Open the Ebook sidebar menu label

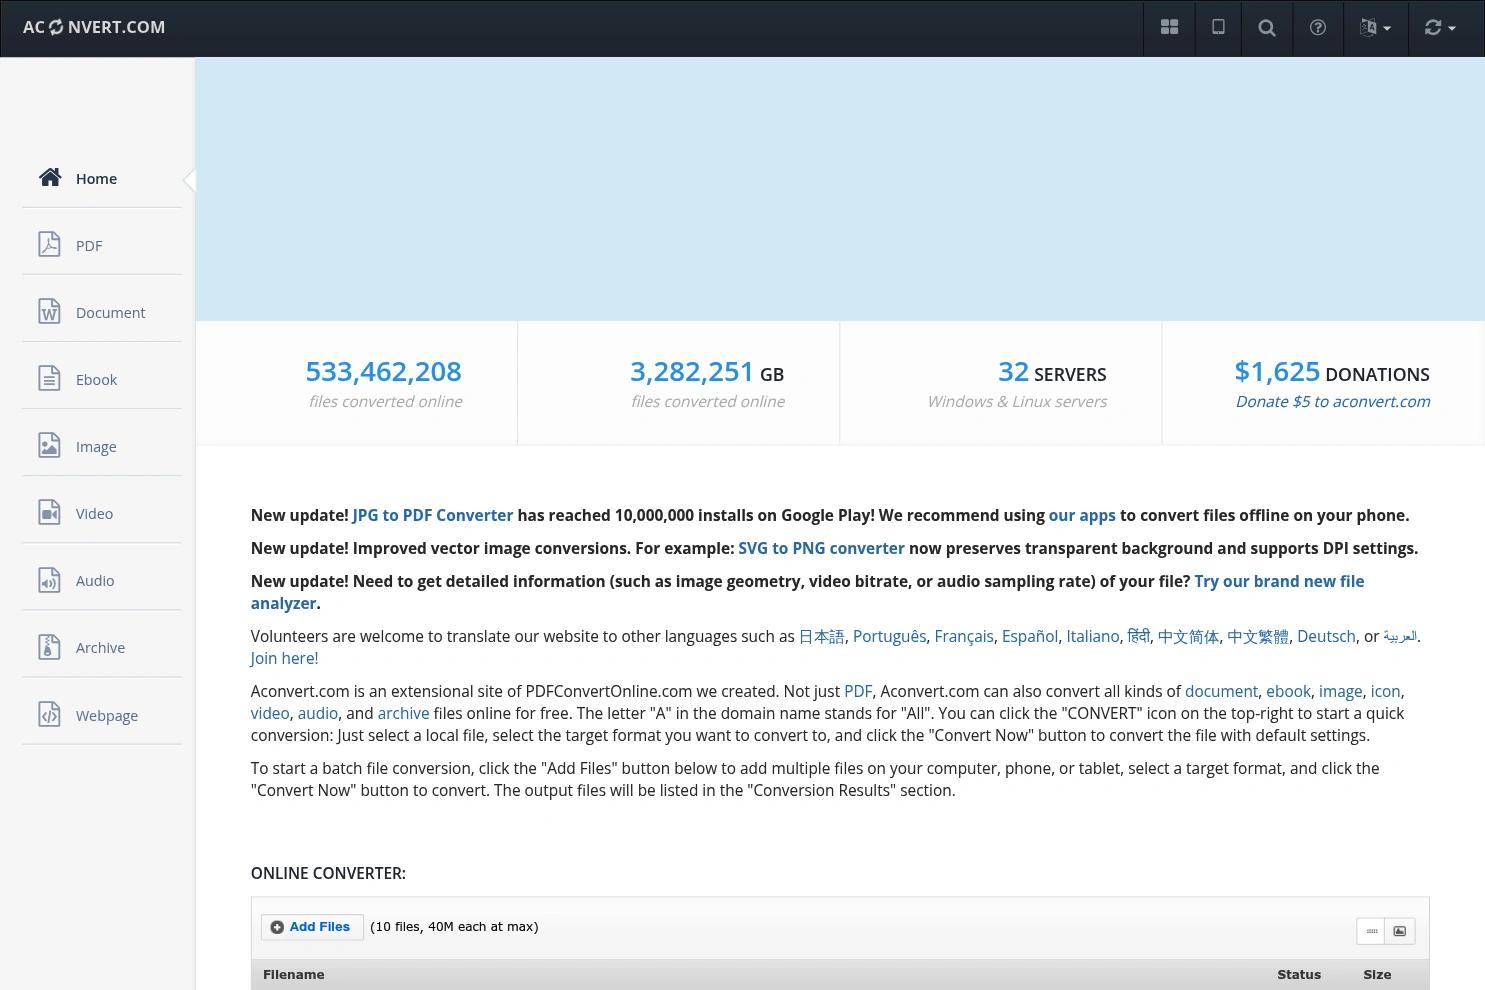click(96, 380)
